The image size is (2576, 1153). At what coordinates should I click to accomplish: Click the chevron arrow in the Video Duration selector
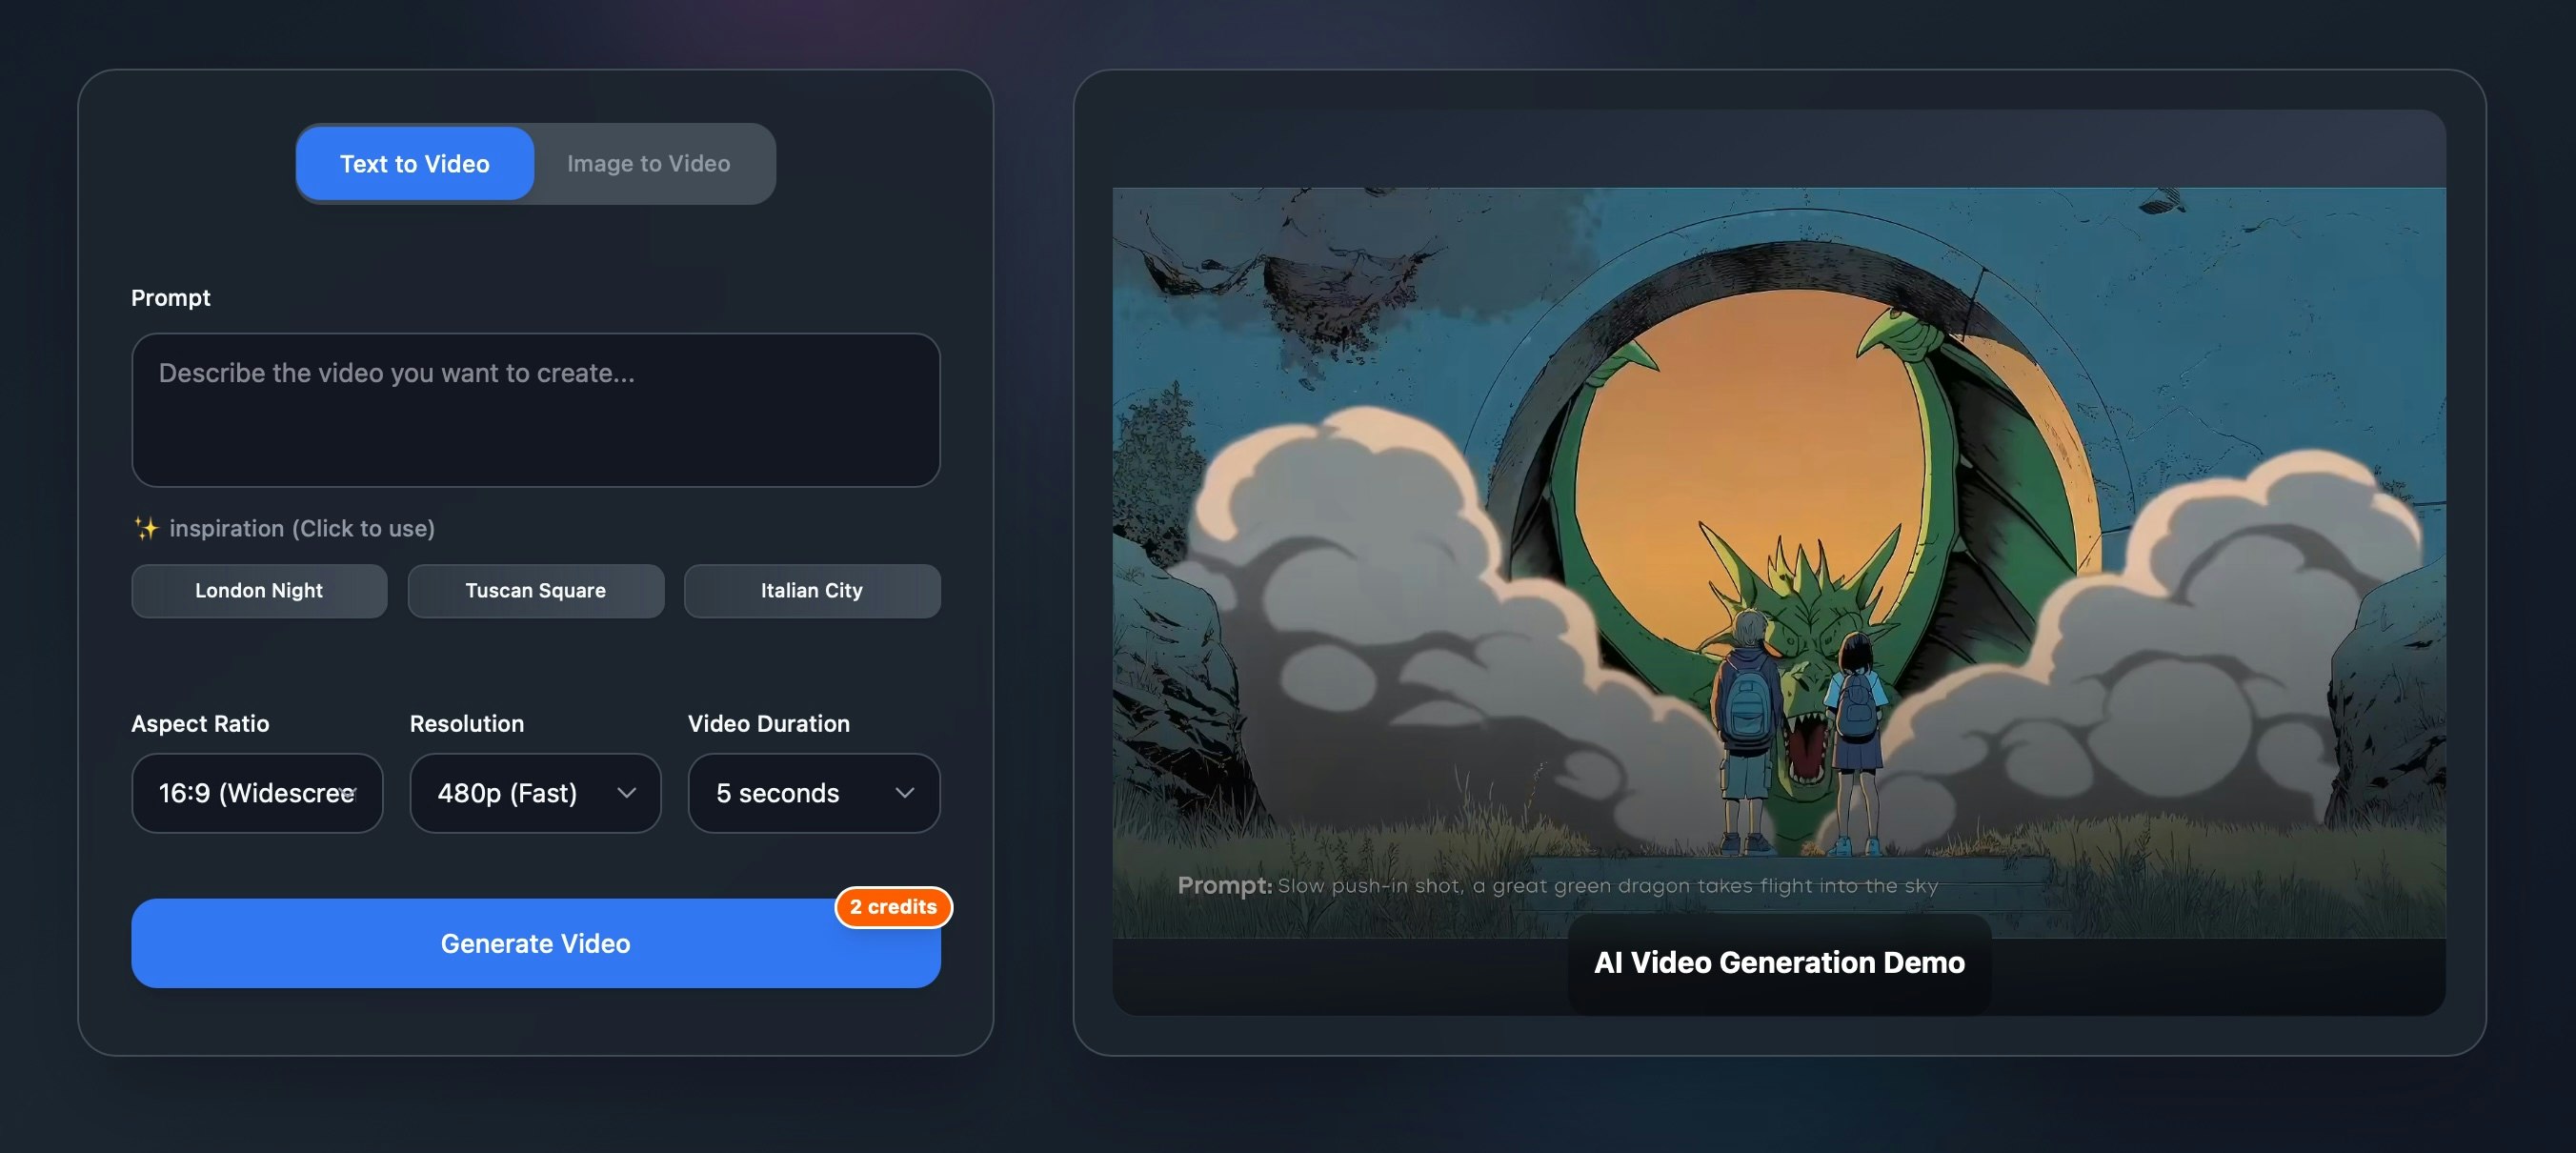point(905,793)
